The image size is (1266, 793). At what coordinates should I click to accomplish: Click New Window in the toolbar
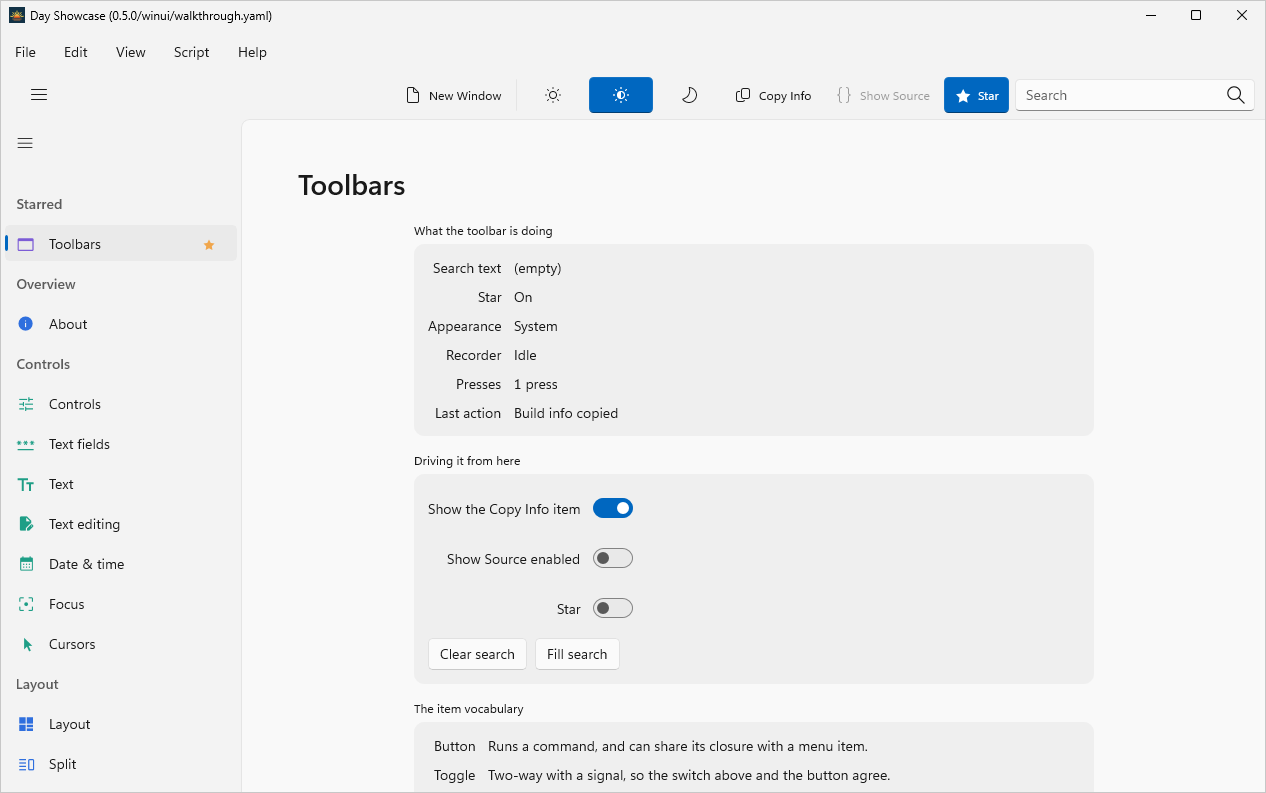coord(454,95)
